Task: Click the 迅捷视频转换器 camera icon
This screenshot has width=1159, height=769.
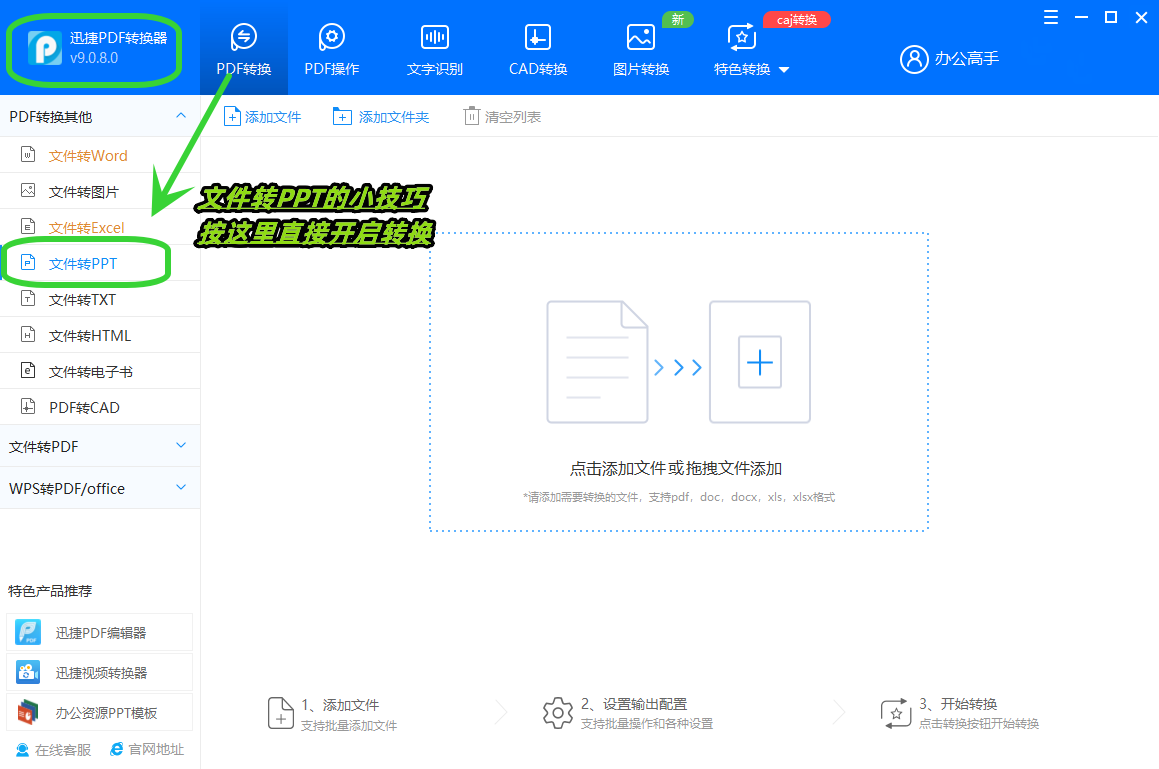Action: pos(28,672)
